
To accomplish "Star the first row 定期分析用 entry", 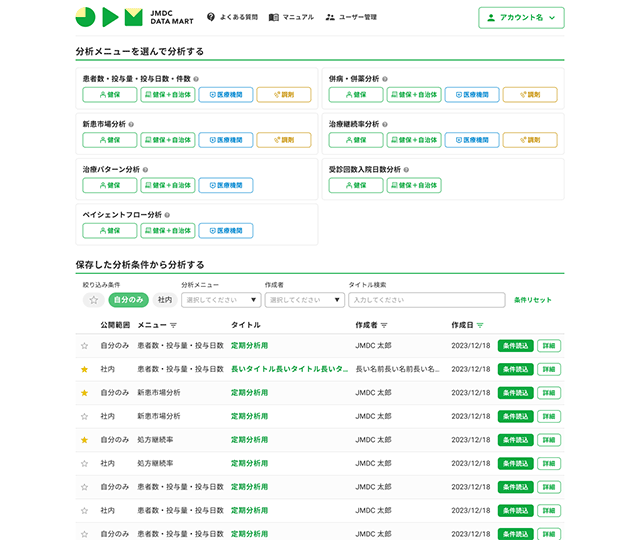I will [84, 346].
